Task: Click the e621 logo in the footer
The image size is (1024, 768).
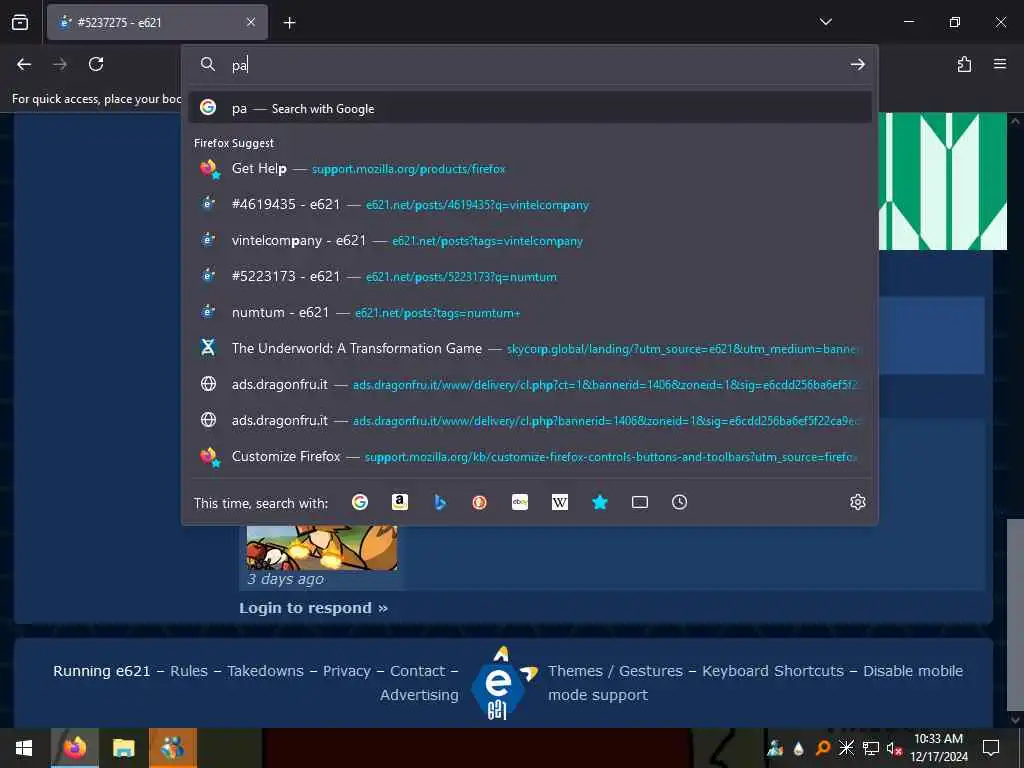Action: (x=502, y=683)
